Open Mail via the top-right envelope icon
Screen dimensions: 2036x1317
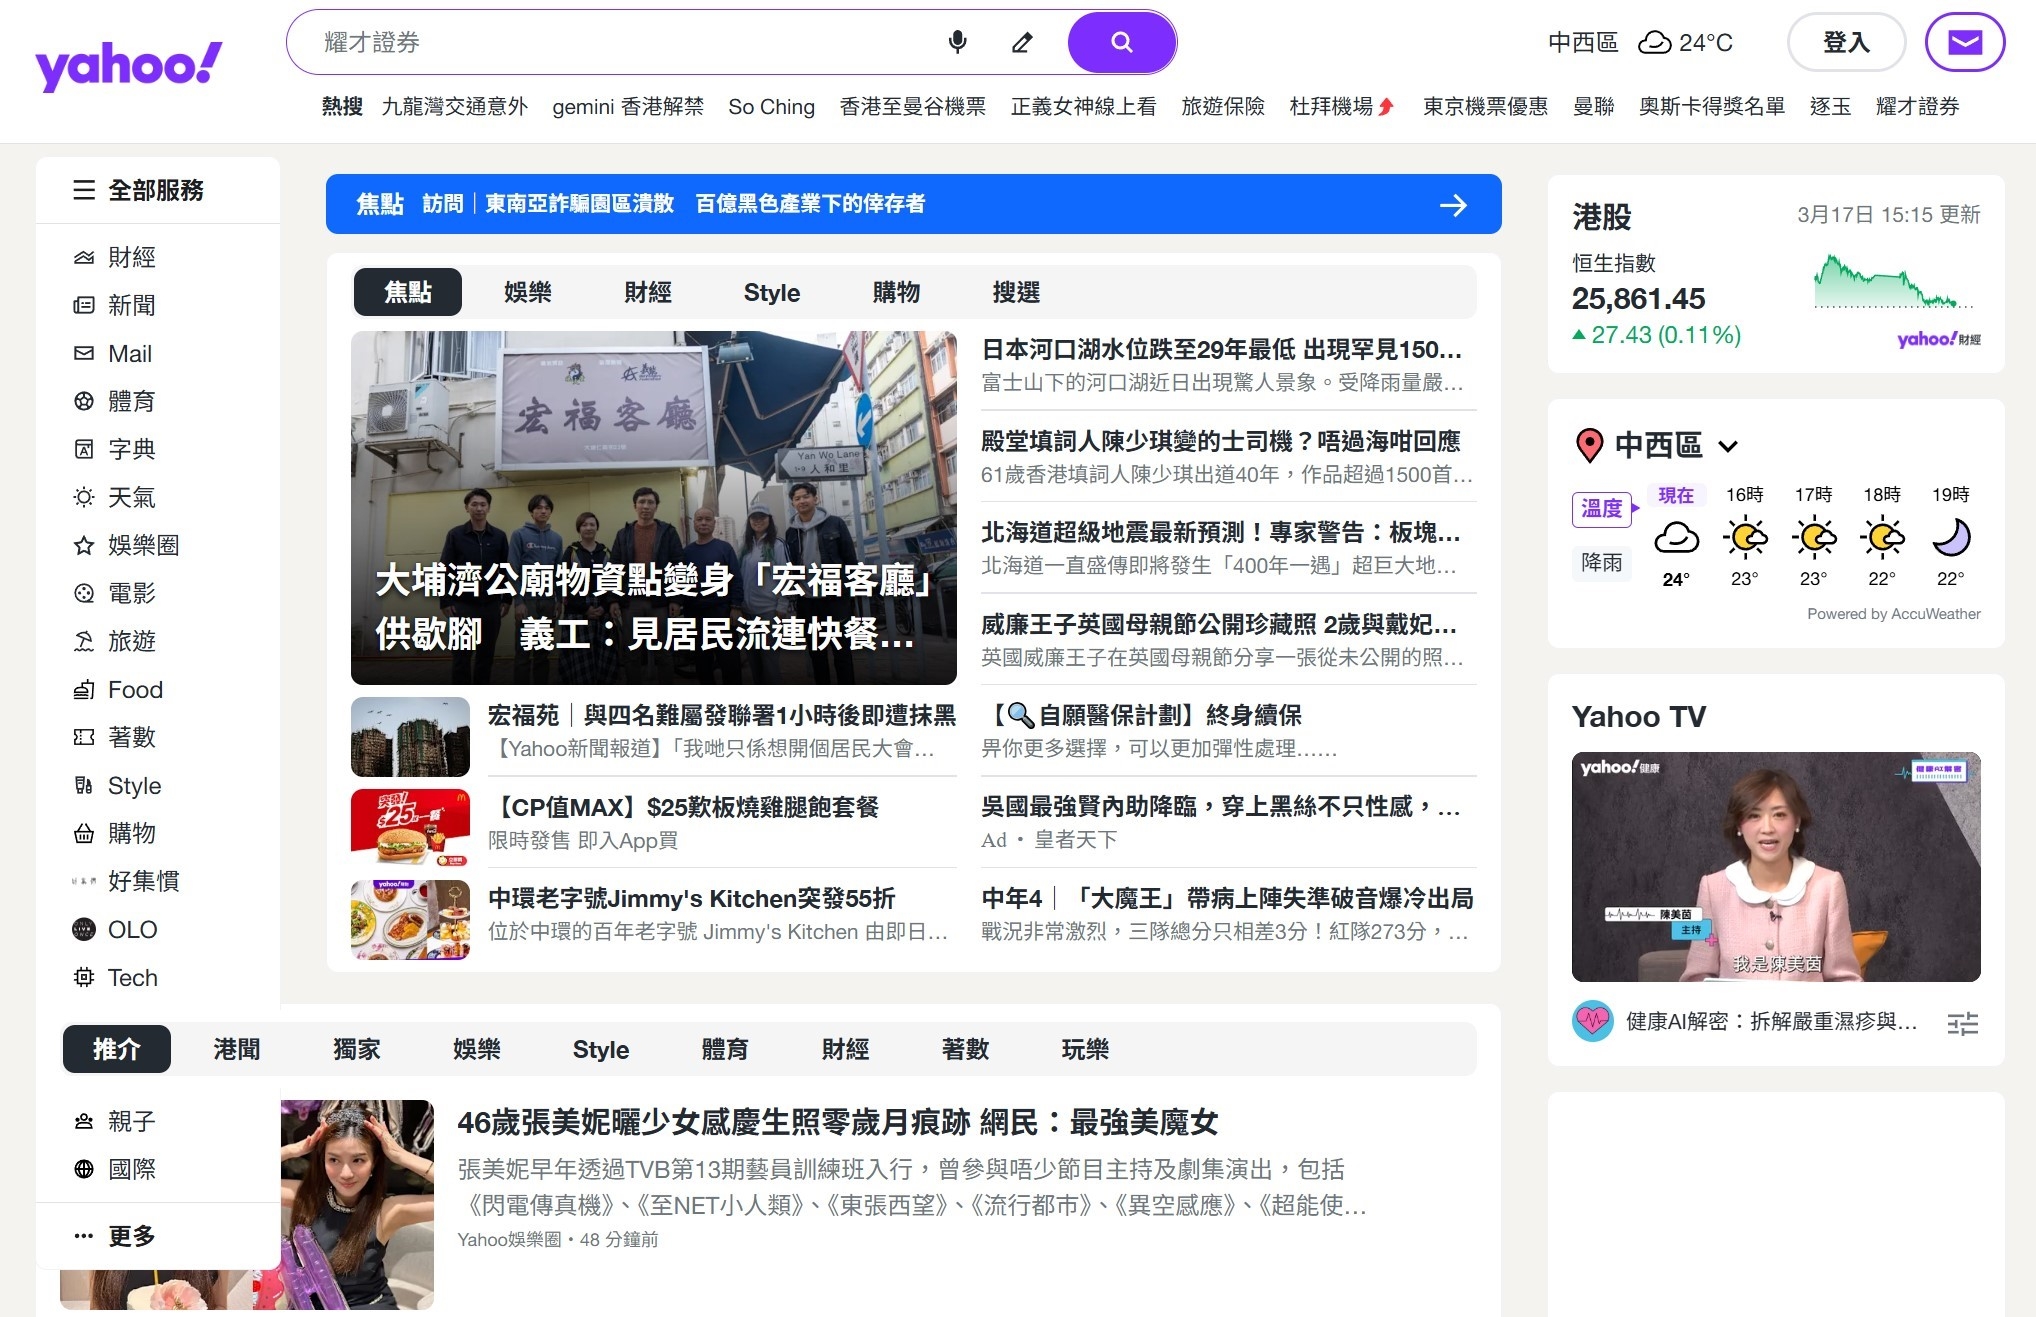(x=1964, y=42)
